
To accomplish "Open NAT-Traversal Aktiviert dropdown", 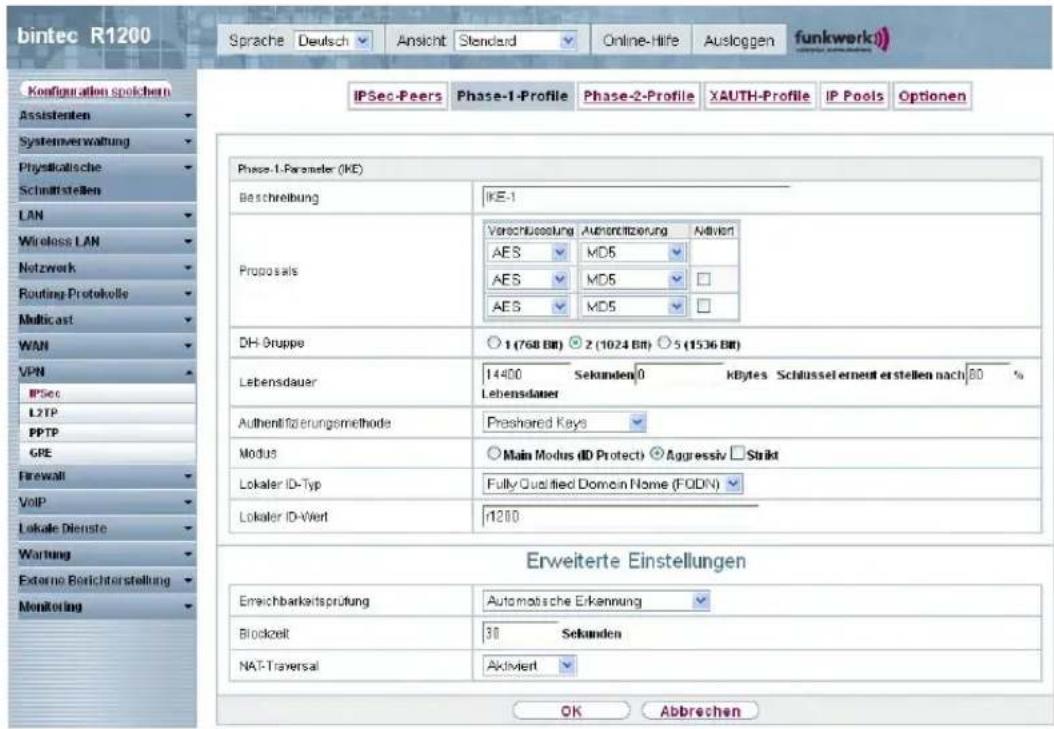I will [530, 666].
